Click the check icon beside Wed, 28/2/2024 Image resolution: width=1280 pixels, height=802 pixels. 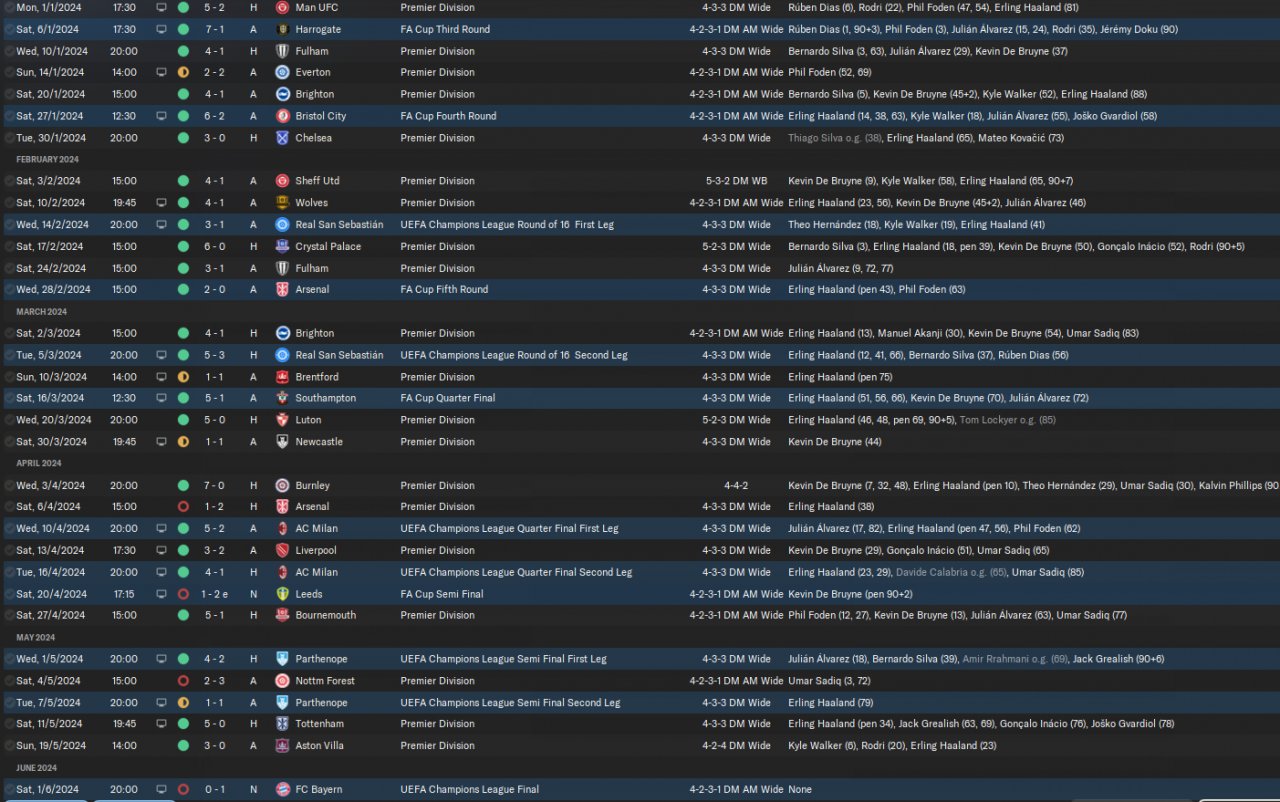10,290
